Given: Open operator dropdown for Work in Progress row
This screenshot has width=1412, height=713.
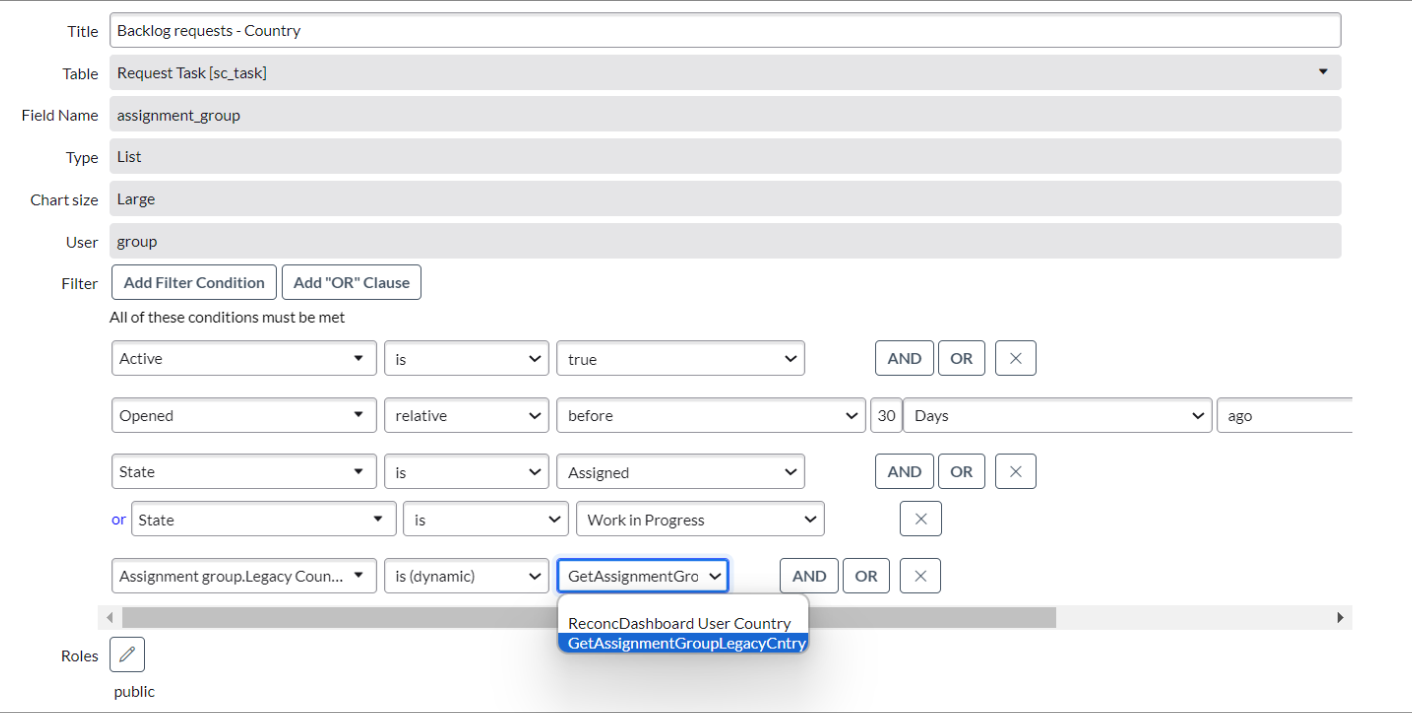Looking at the screenshot, I should (486, 519).
